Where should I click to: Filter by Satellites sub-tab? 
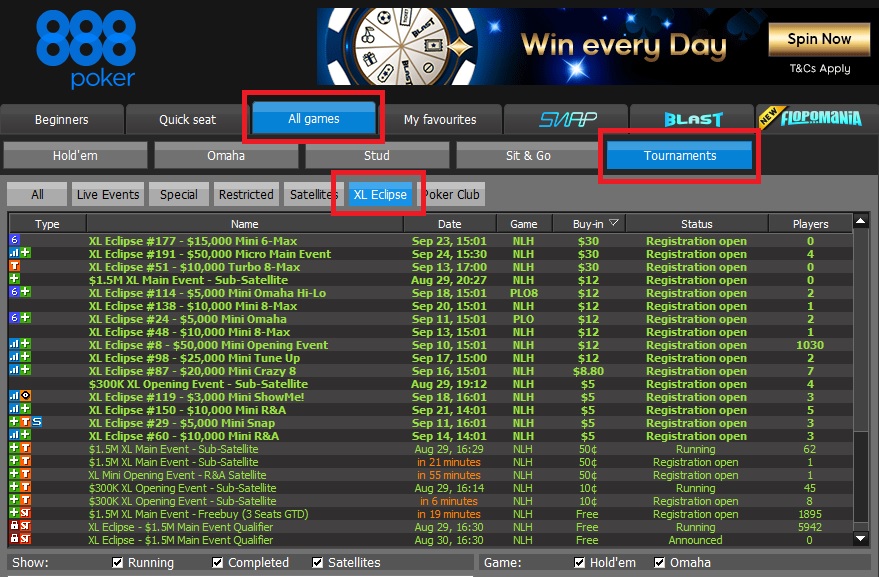(314, 195)
